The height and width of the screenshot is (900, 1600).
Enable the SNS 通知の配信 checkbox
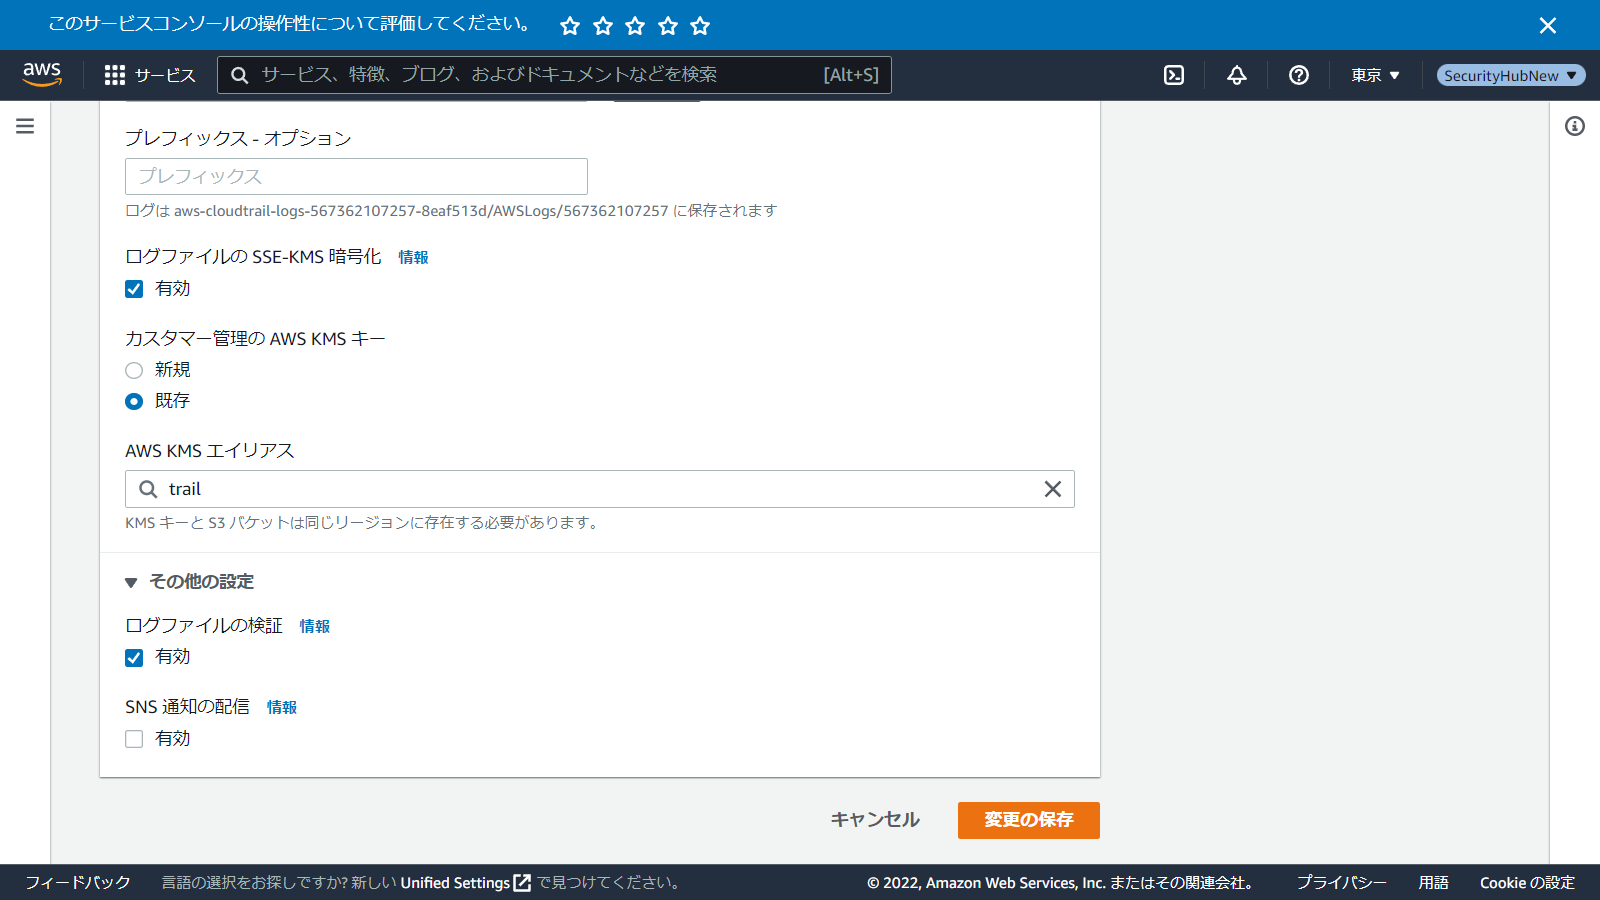pyautogui.click(x=134, y=739)
